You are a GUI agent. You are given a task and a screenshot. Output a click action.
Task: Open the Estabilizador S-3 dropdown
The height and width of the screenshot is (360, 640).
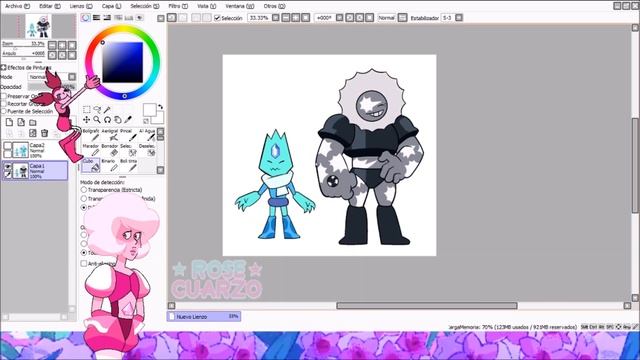(x=459, y=18)
